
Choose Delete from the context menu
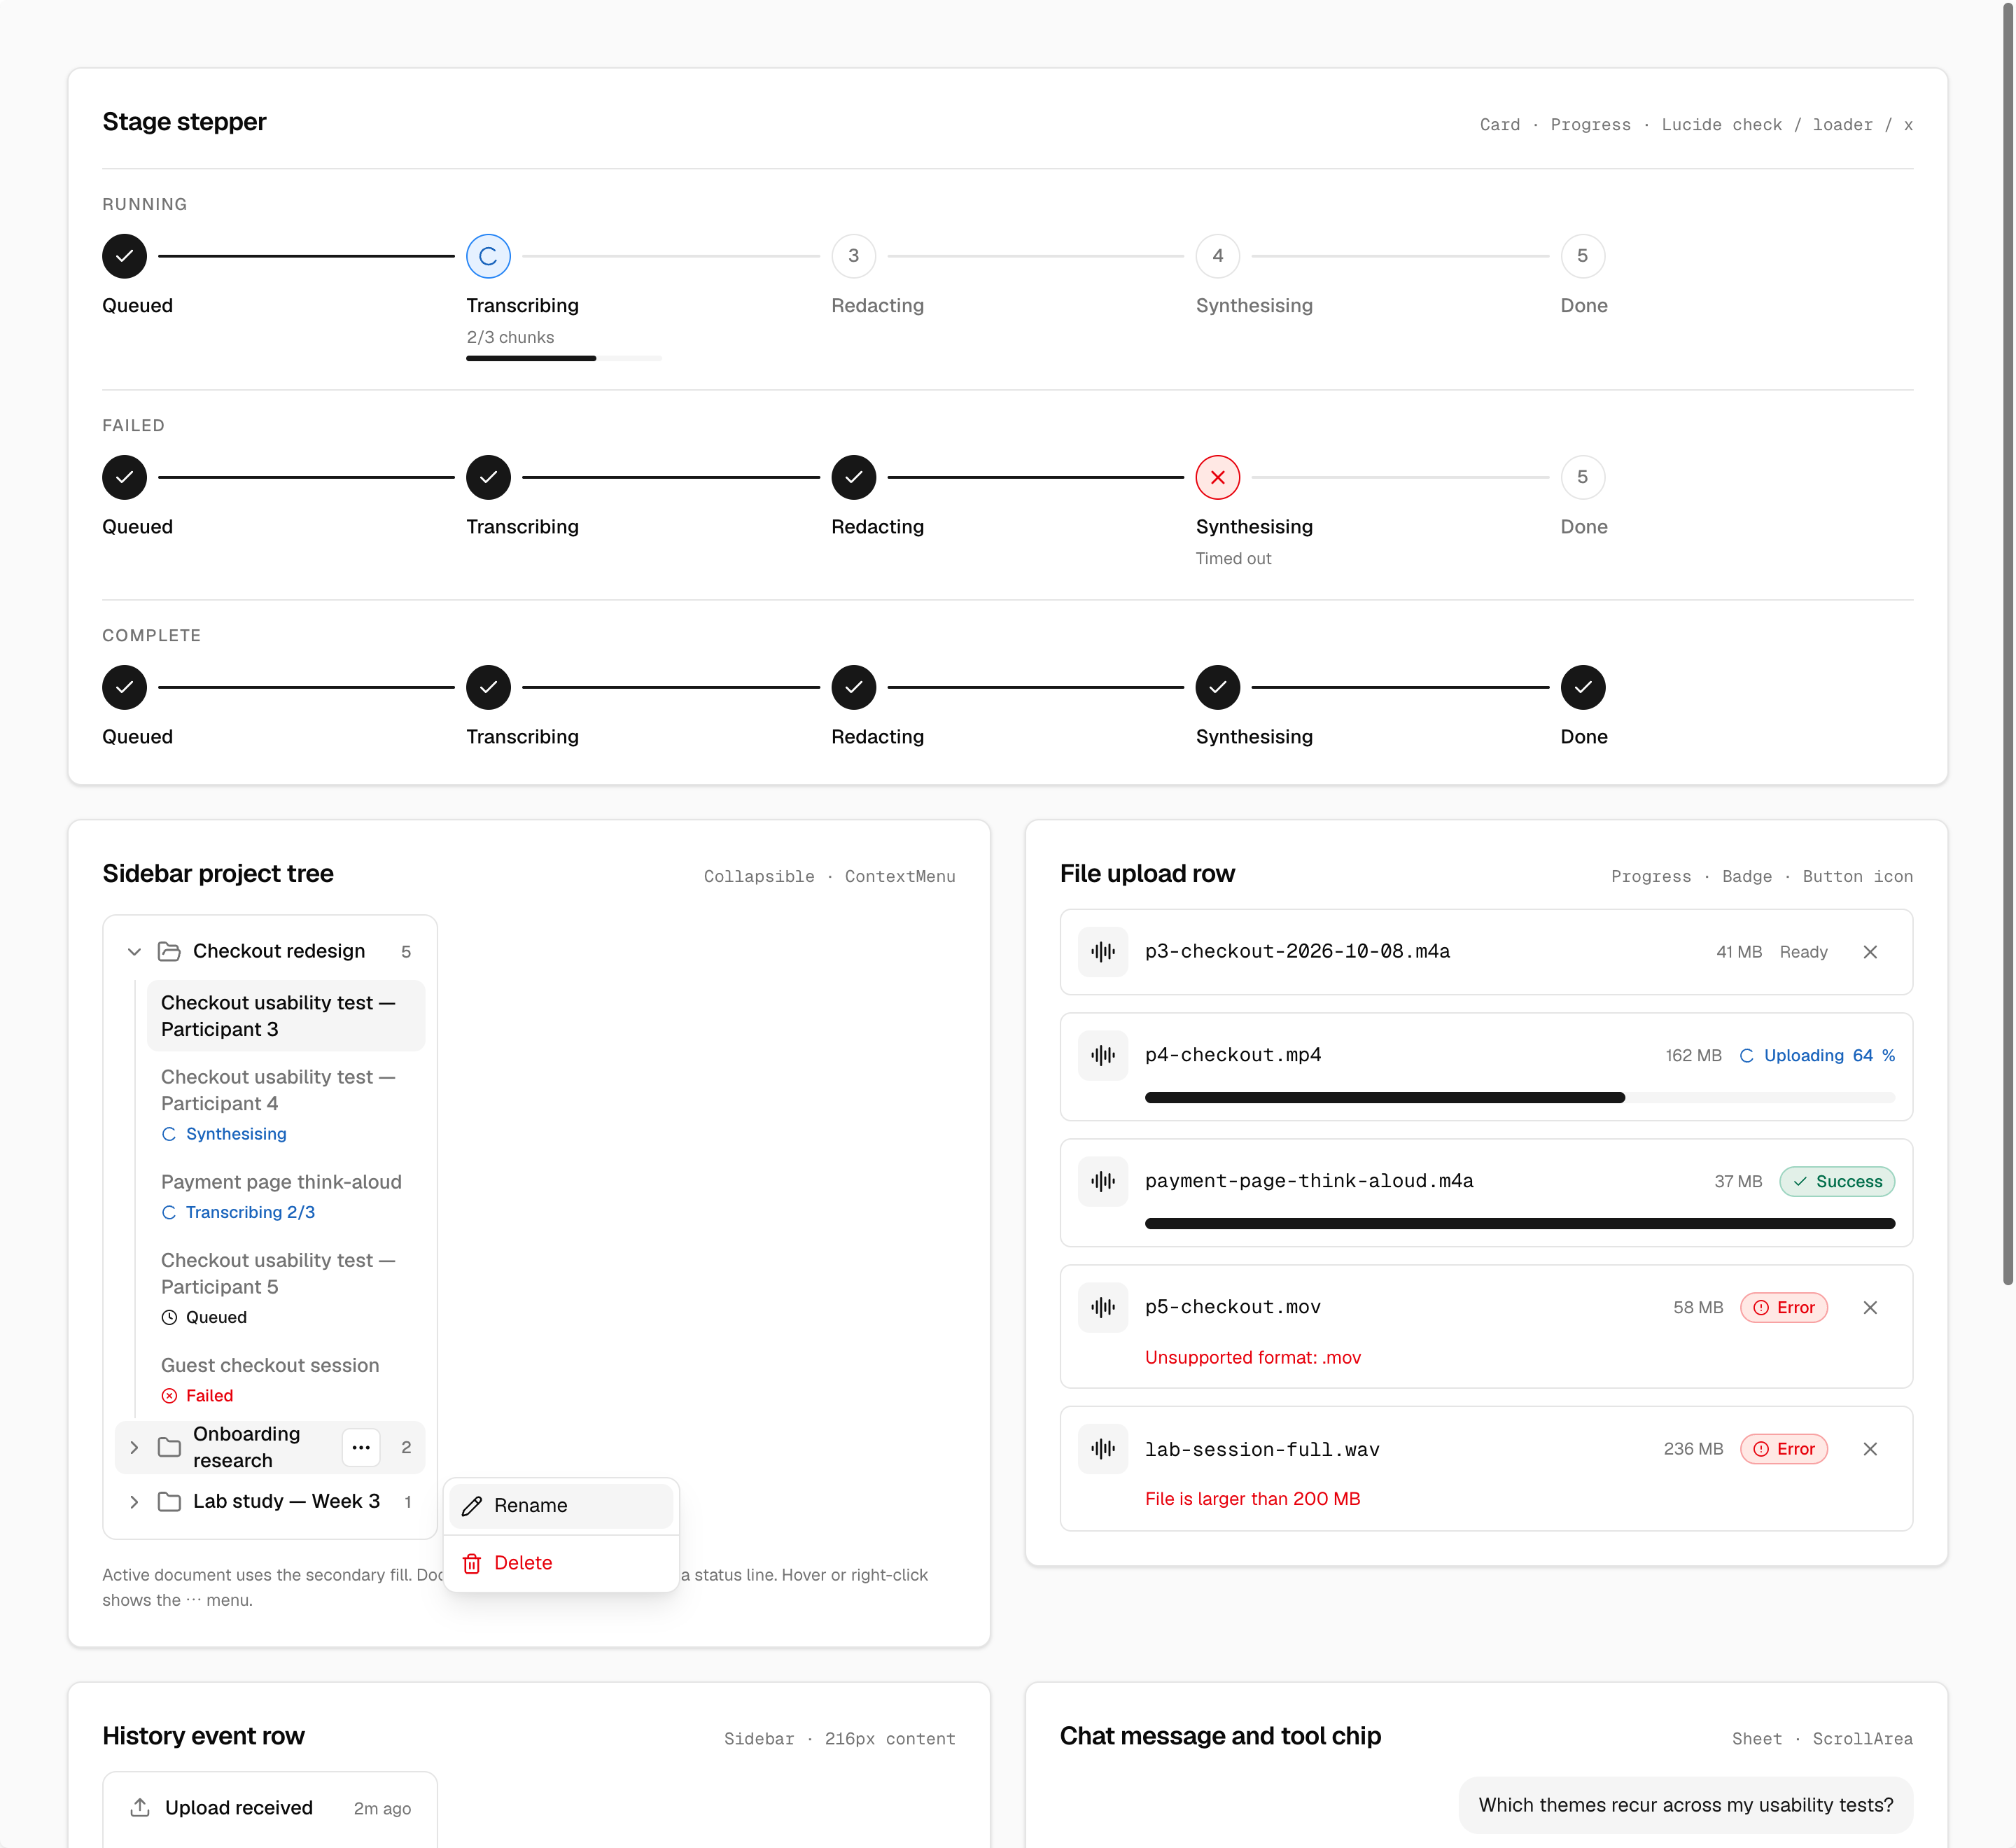pos(561,1563)
